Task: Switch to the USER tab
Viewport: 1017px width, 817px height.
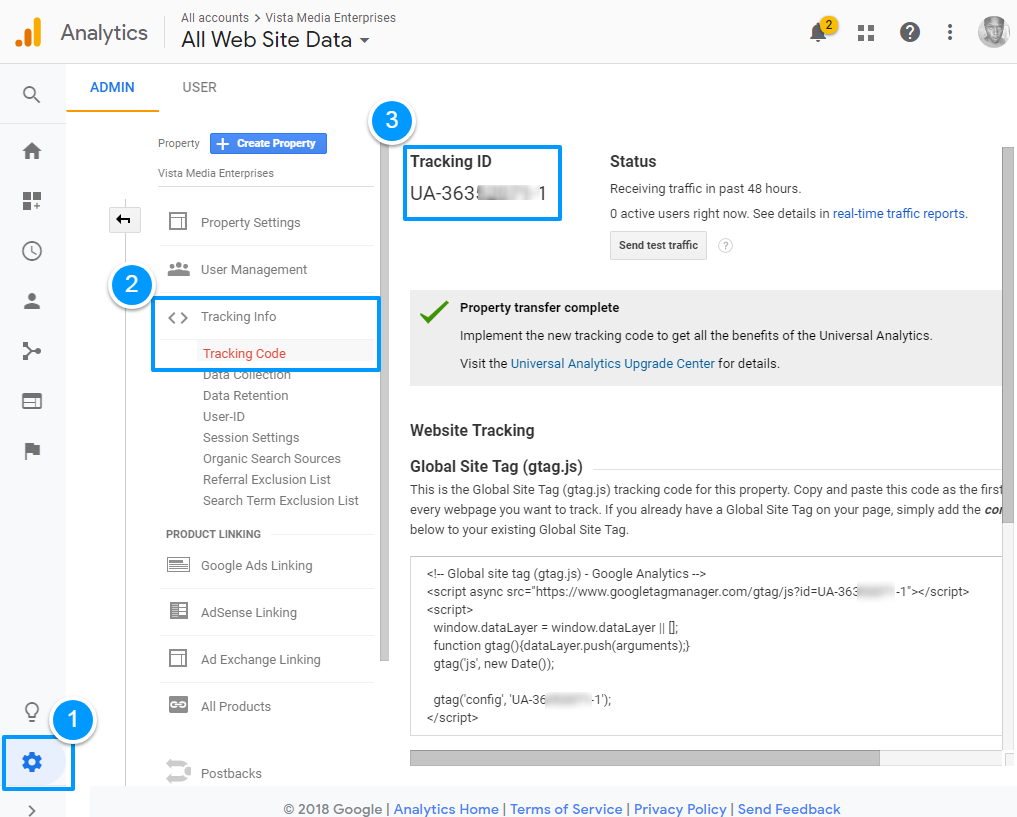Action: coord(199,87)
